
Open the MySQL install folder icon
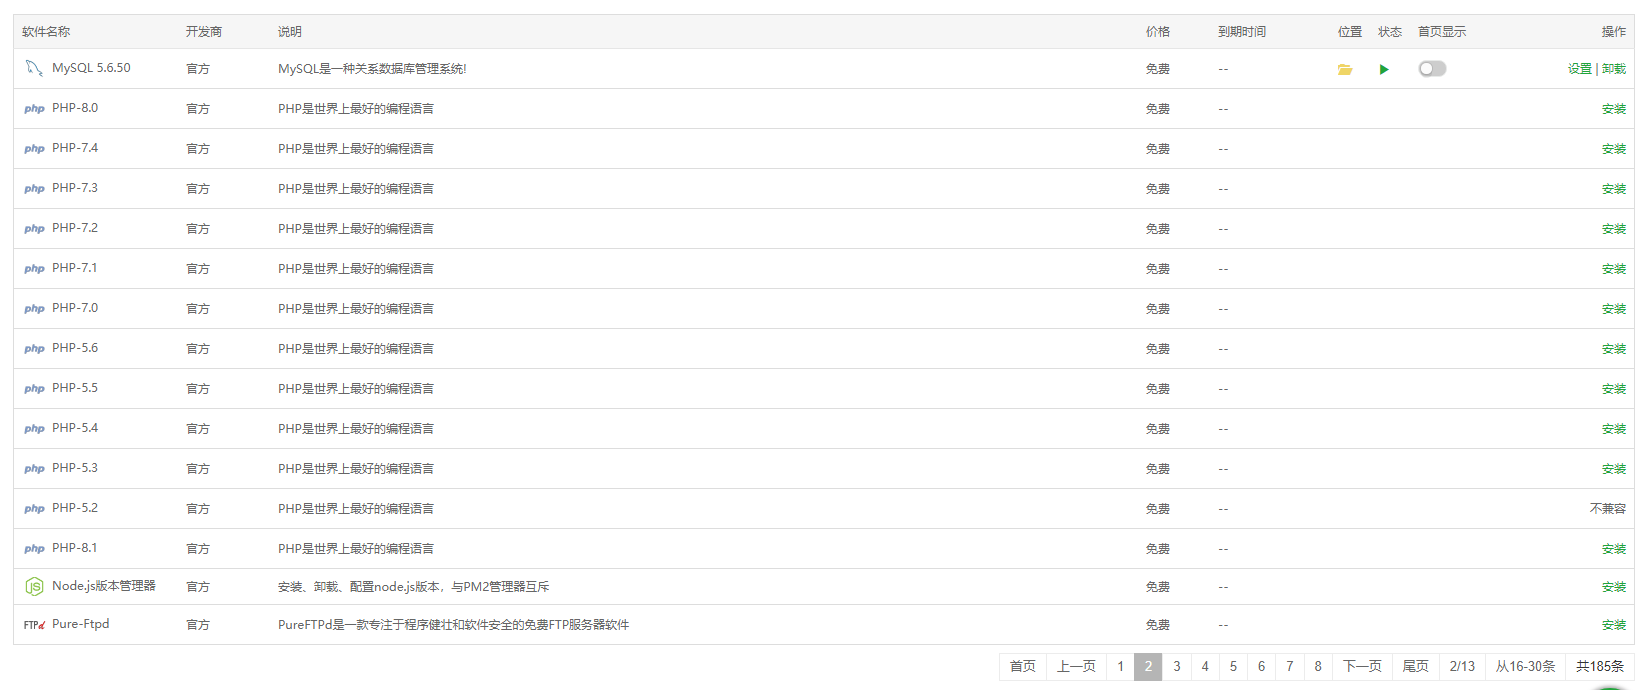[x=1345, y=69]
